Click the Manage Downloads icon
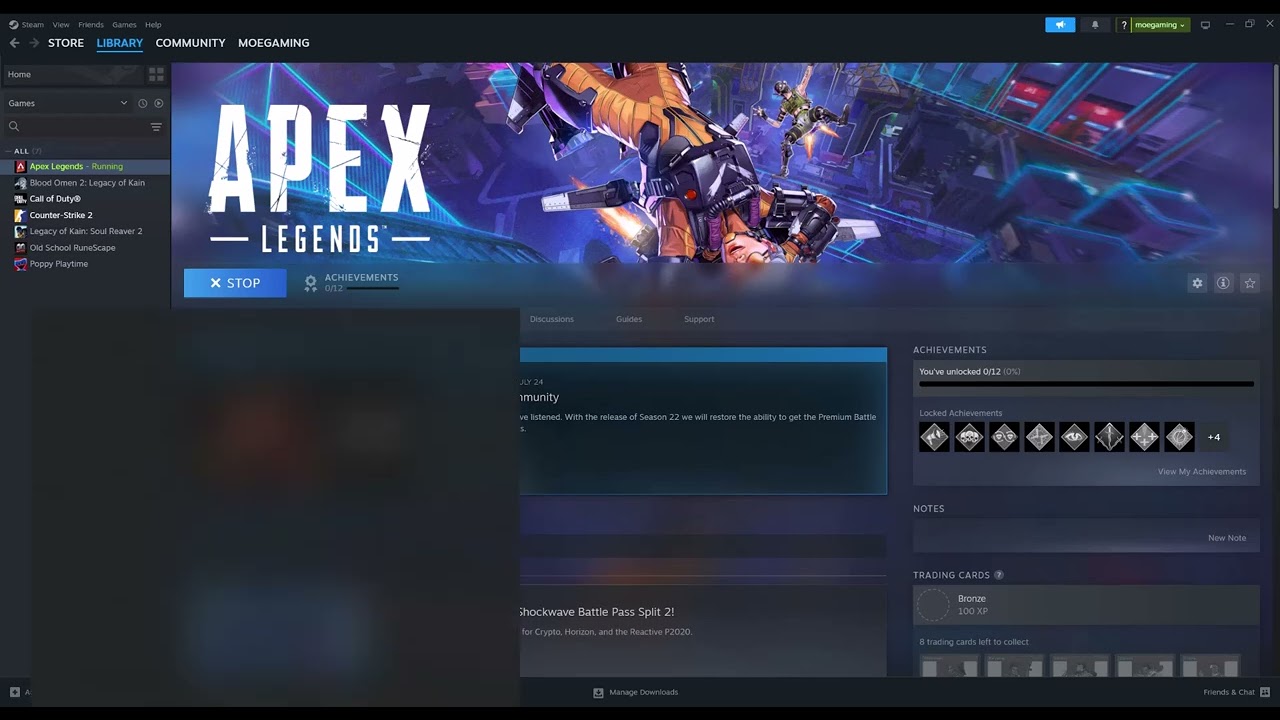 [x=598, y=692]
